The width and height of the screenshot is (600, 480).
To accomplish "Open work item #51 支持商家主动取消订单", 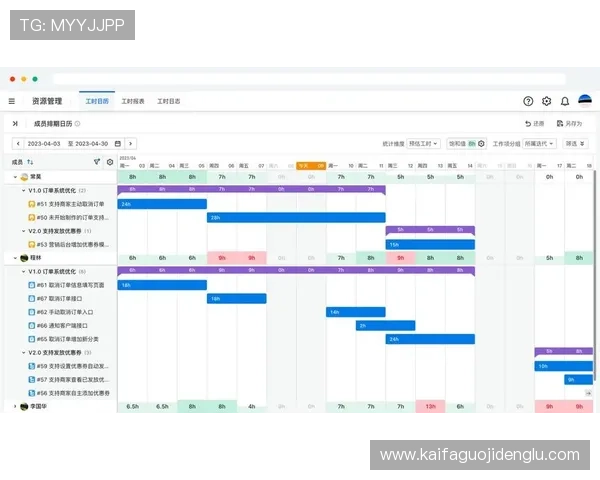I will pyautogui.click(x=70, y=204).
